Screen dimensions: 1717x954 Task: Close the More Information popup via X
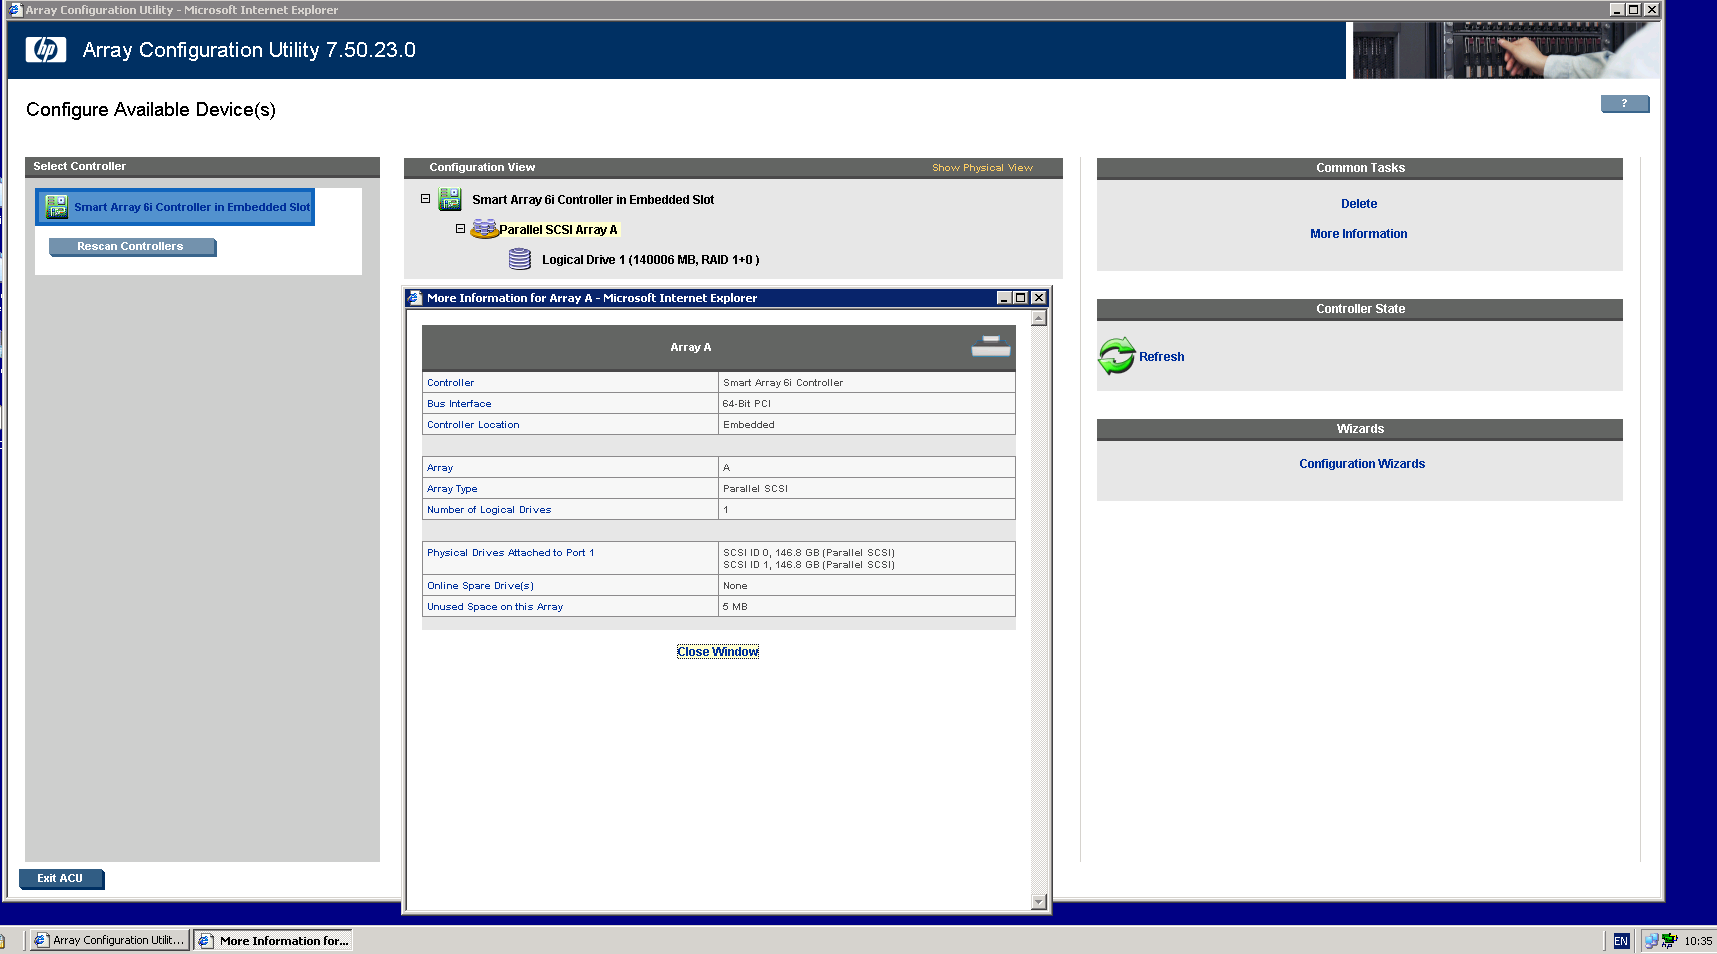click(x=1039, y=298)
